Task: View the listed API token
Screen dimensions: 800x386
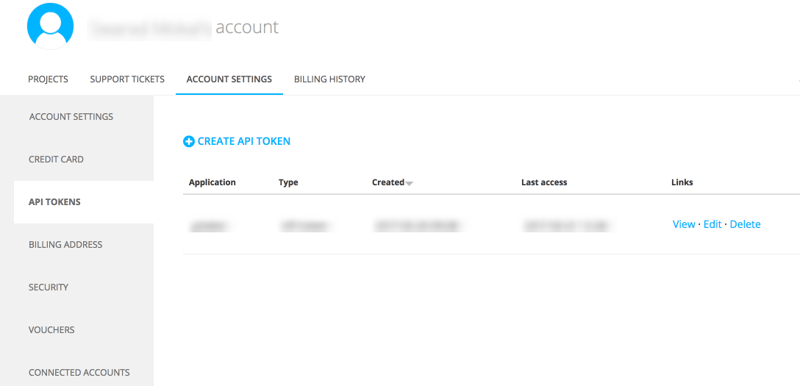Action: point(684,224)
